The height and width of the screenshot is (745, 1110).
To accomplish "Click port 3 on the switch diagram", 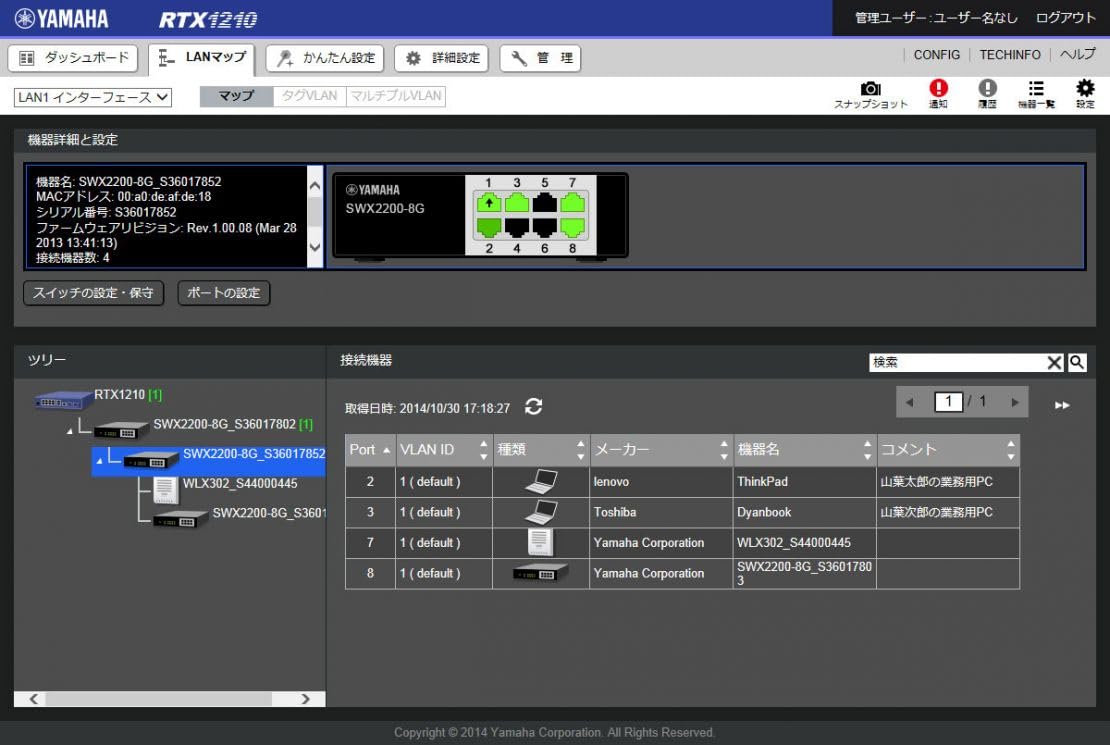I will pyautogui.click(x=517, y=203).
